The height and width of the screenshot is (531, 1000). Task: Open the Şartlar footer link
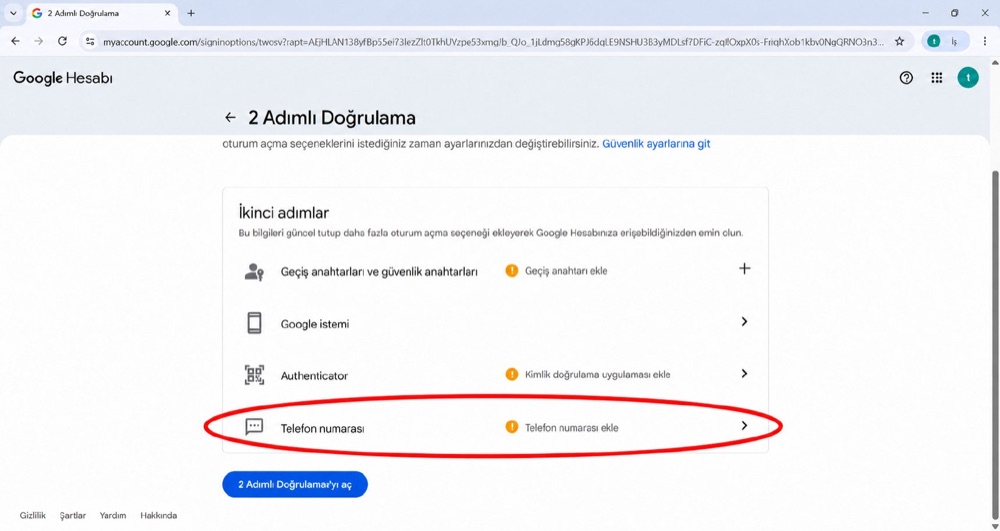[x=73, y=515]
